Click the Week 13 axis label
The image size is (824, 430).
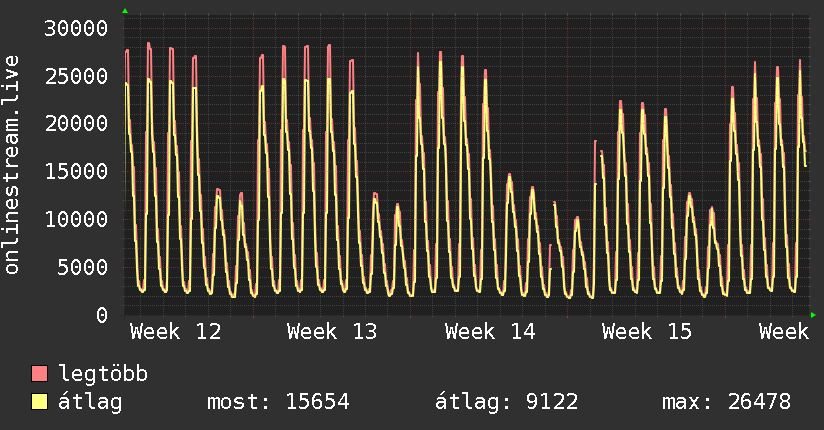(332, 332)
